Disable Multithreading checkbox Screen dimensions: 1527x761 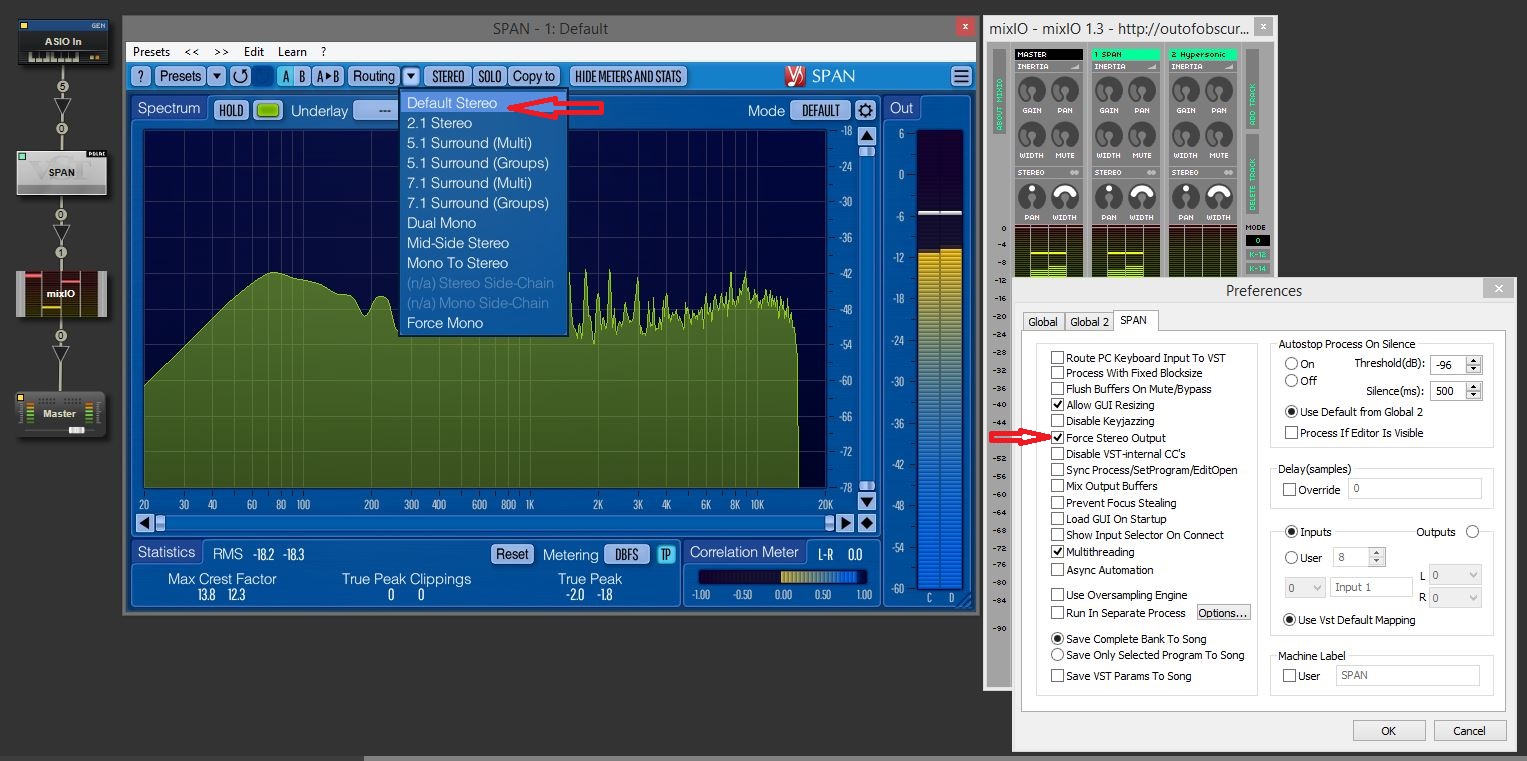[x=1057, y=552]
